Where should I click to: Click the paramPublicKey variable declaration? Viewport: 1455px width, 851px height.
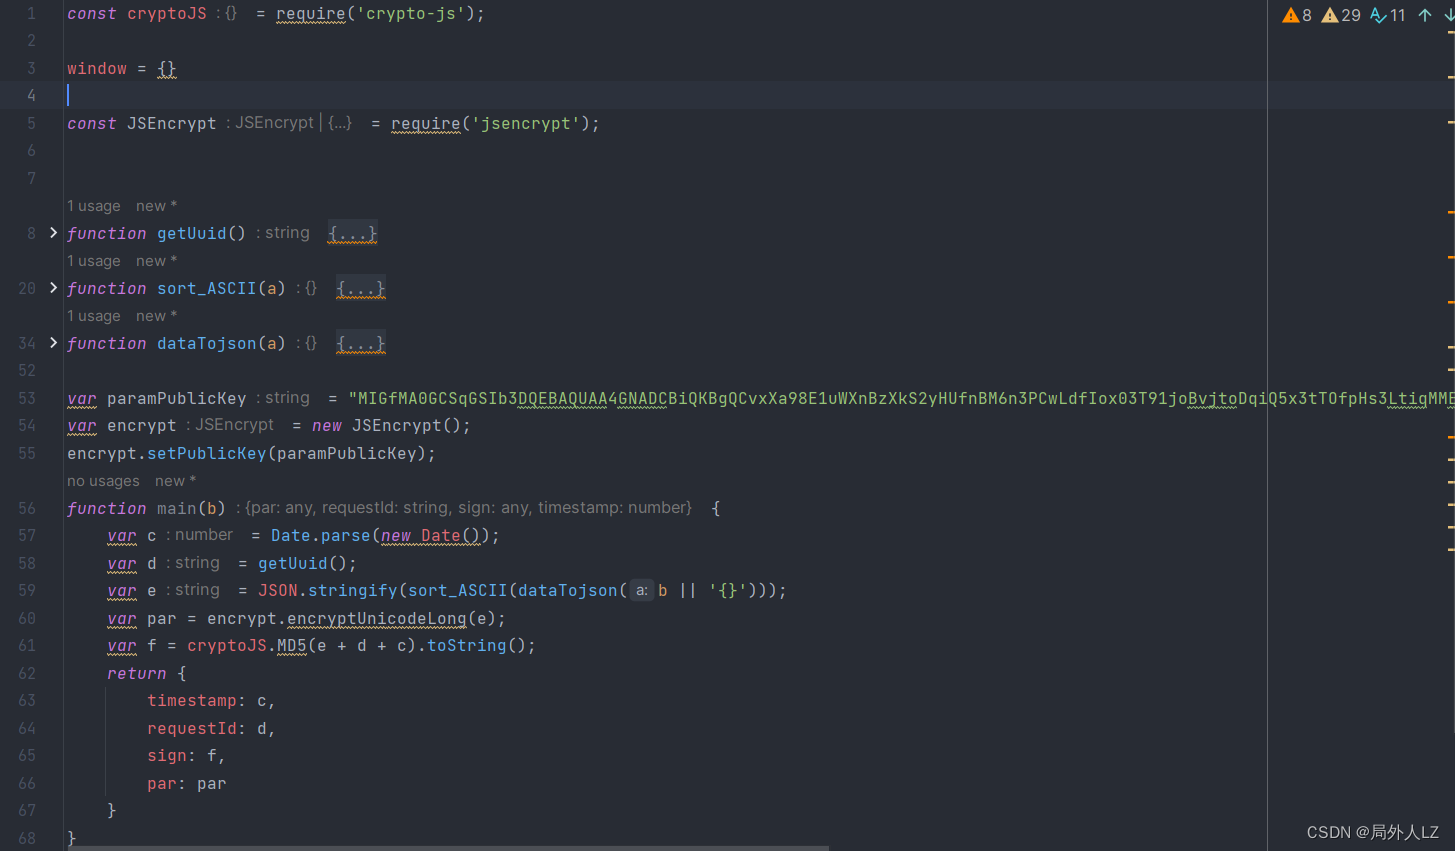pyautogui.click(x=176, y=399)
